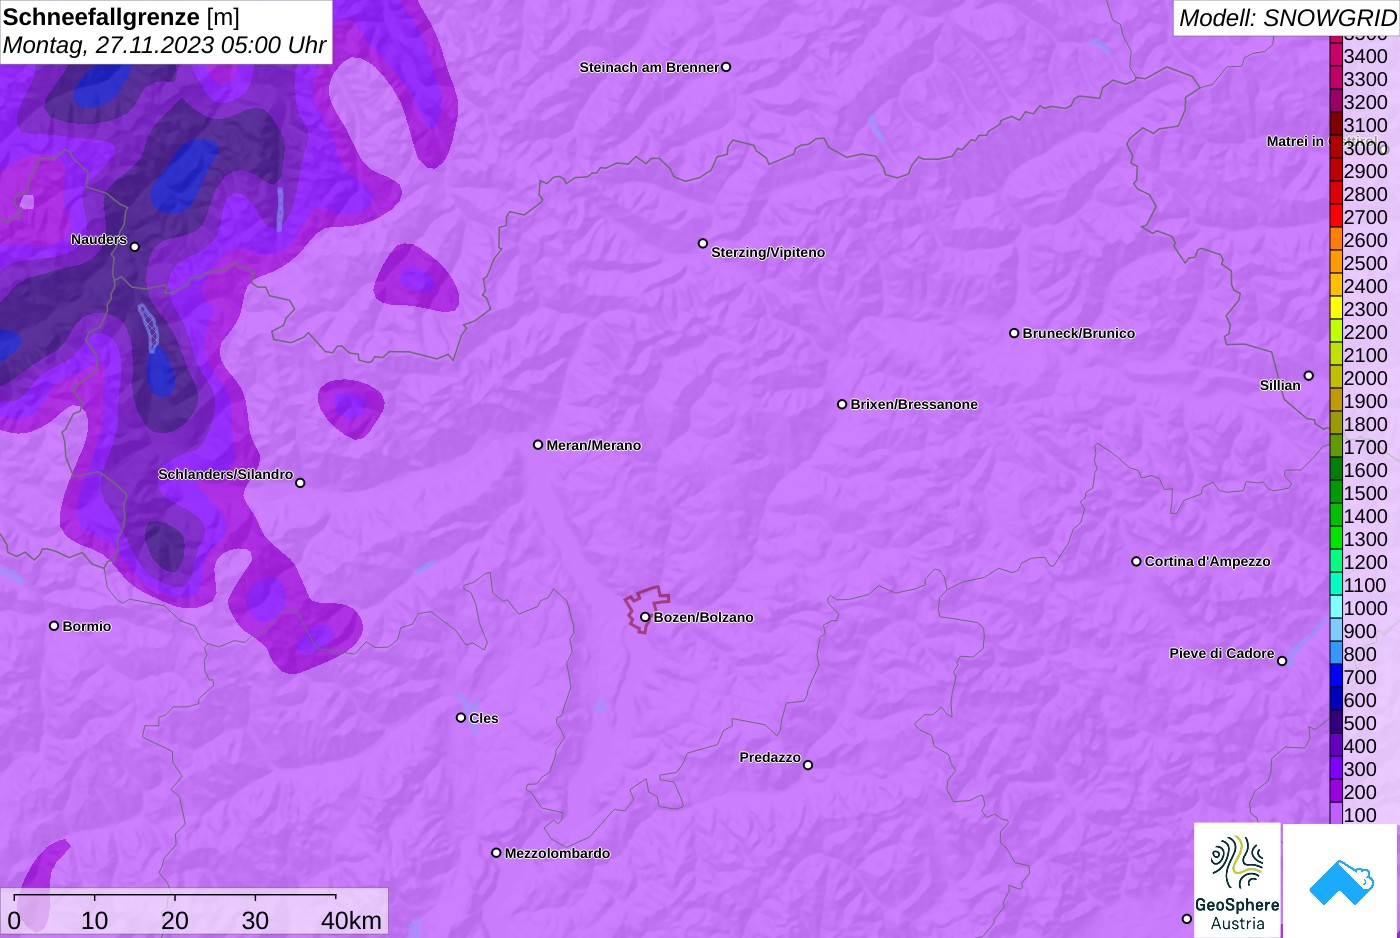Pick the 3400 legend color swatch
Viewport: 1400px width, 938px height.
pos(1336,56)
